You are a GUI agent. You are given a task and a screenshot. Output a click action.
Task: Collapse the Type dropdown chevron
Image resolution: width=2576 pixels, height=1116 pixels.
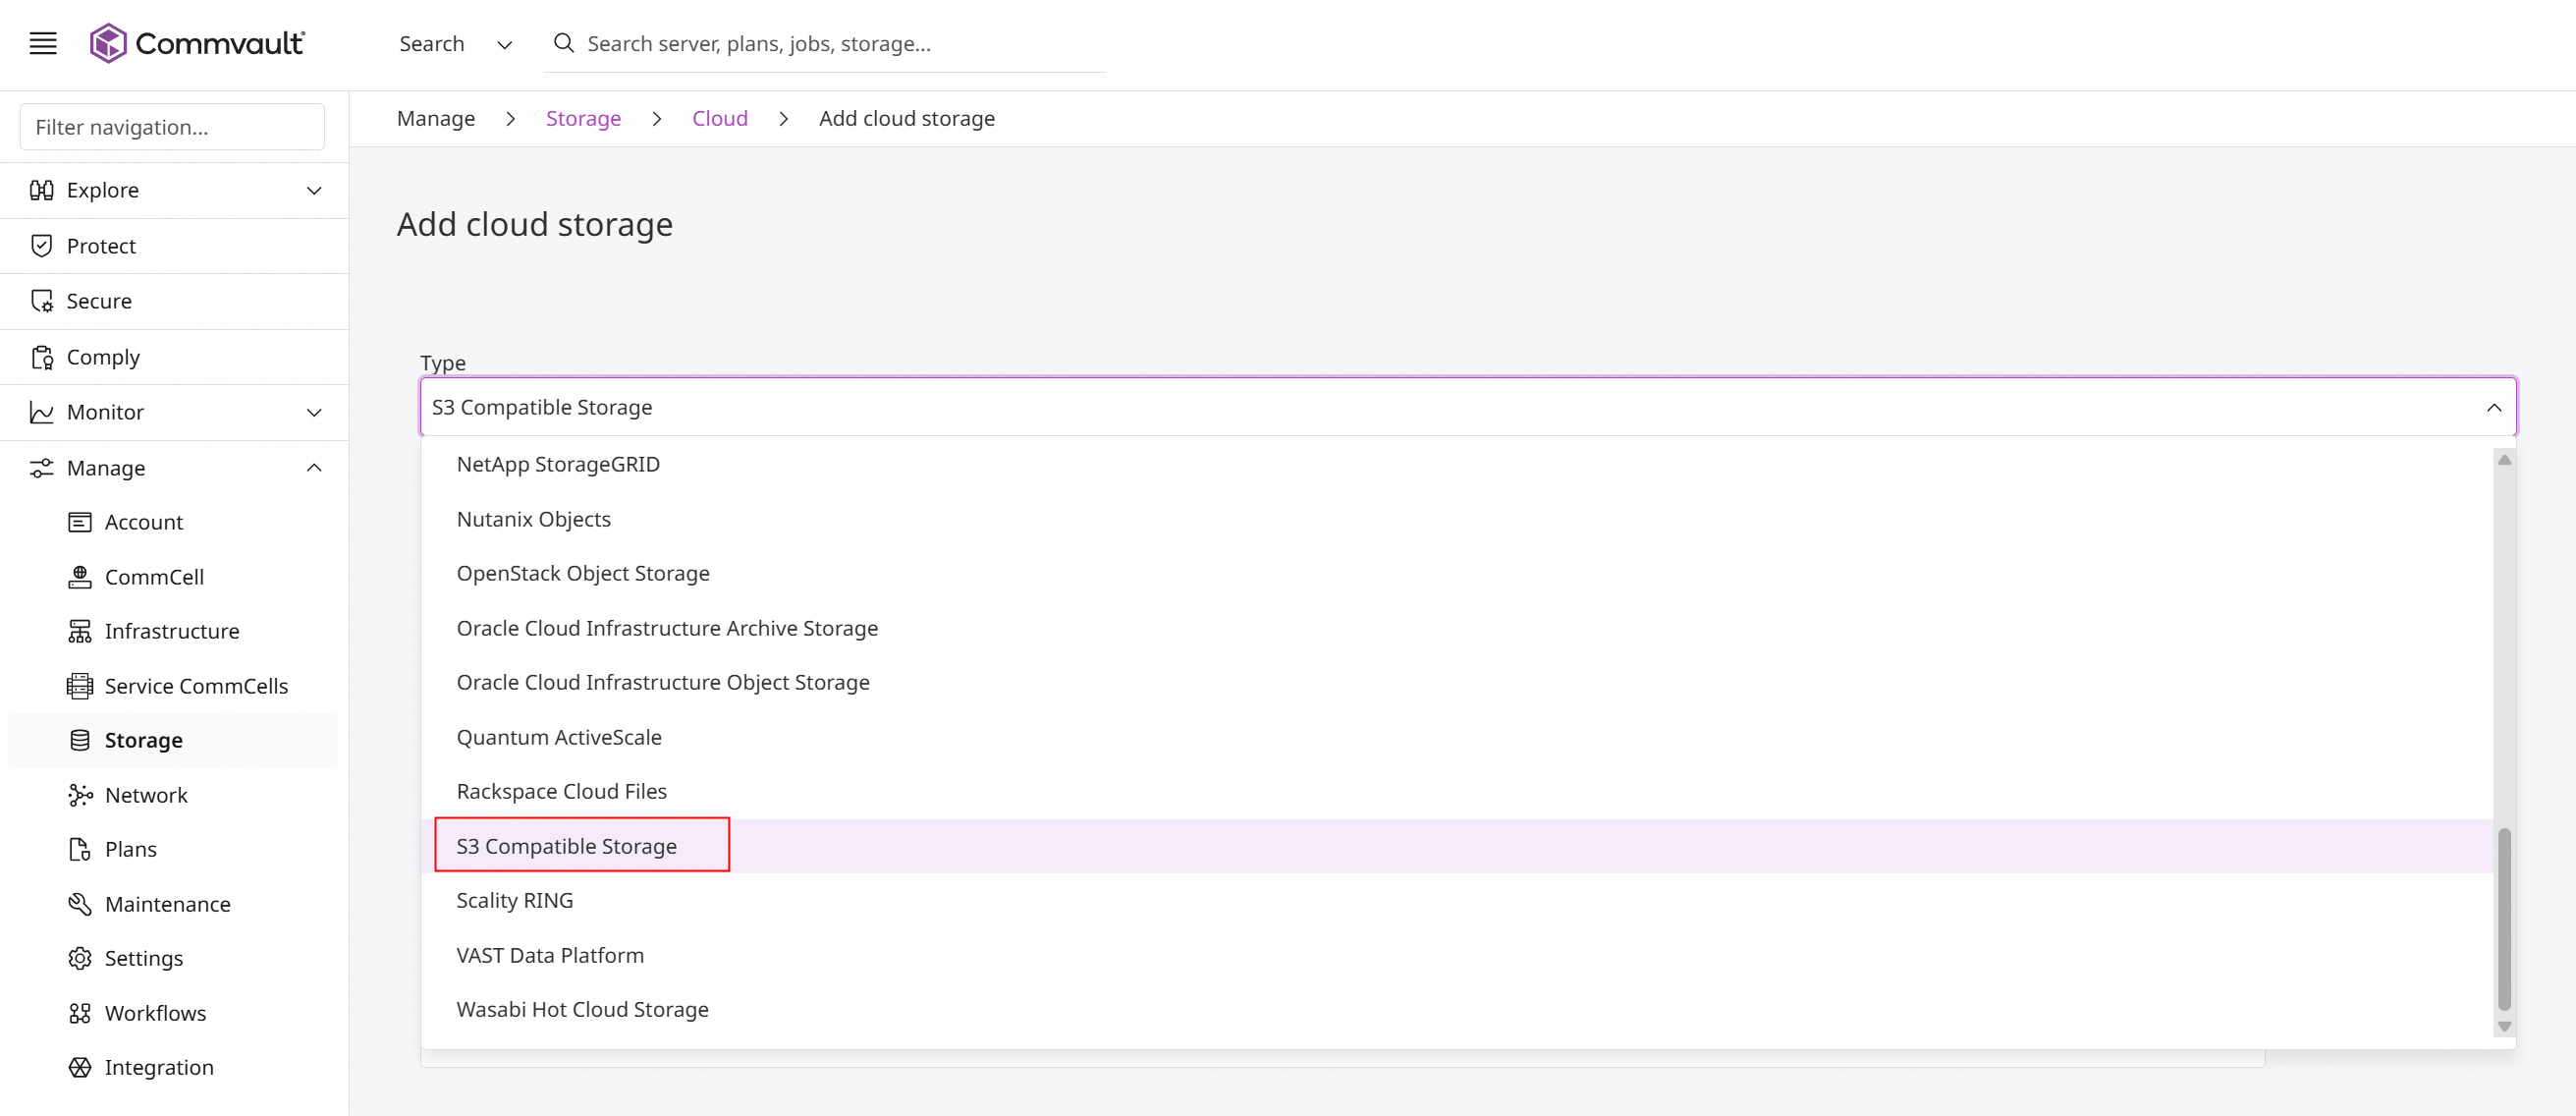(x=2494, y=407)
